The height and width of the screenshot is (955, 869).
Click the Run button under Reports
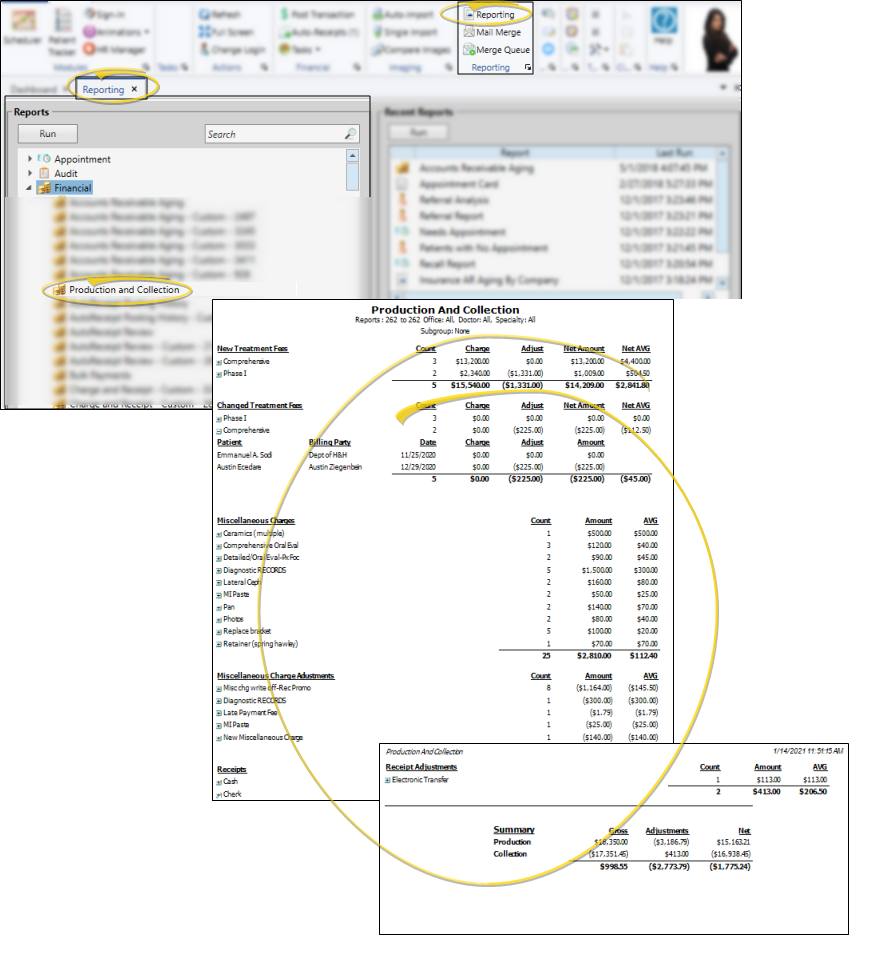[47, 133]
